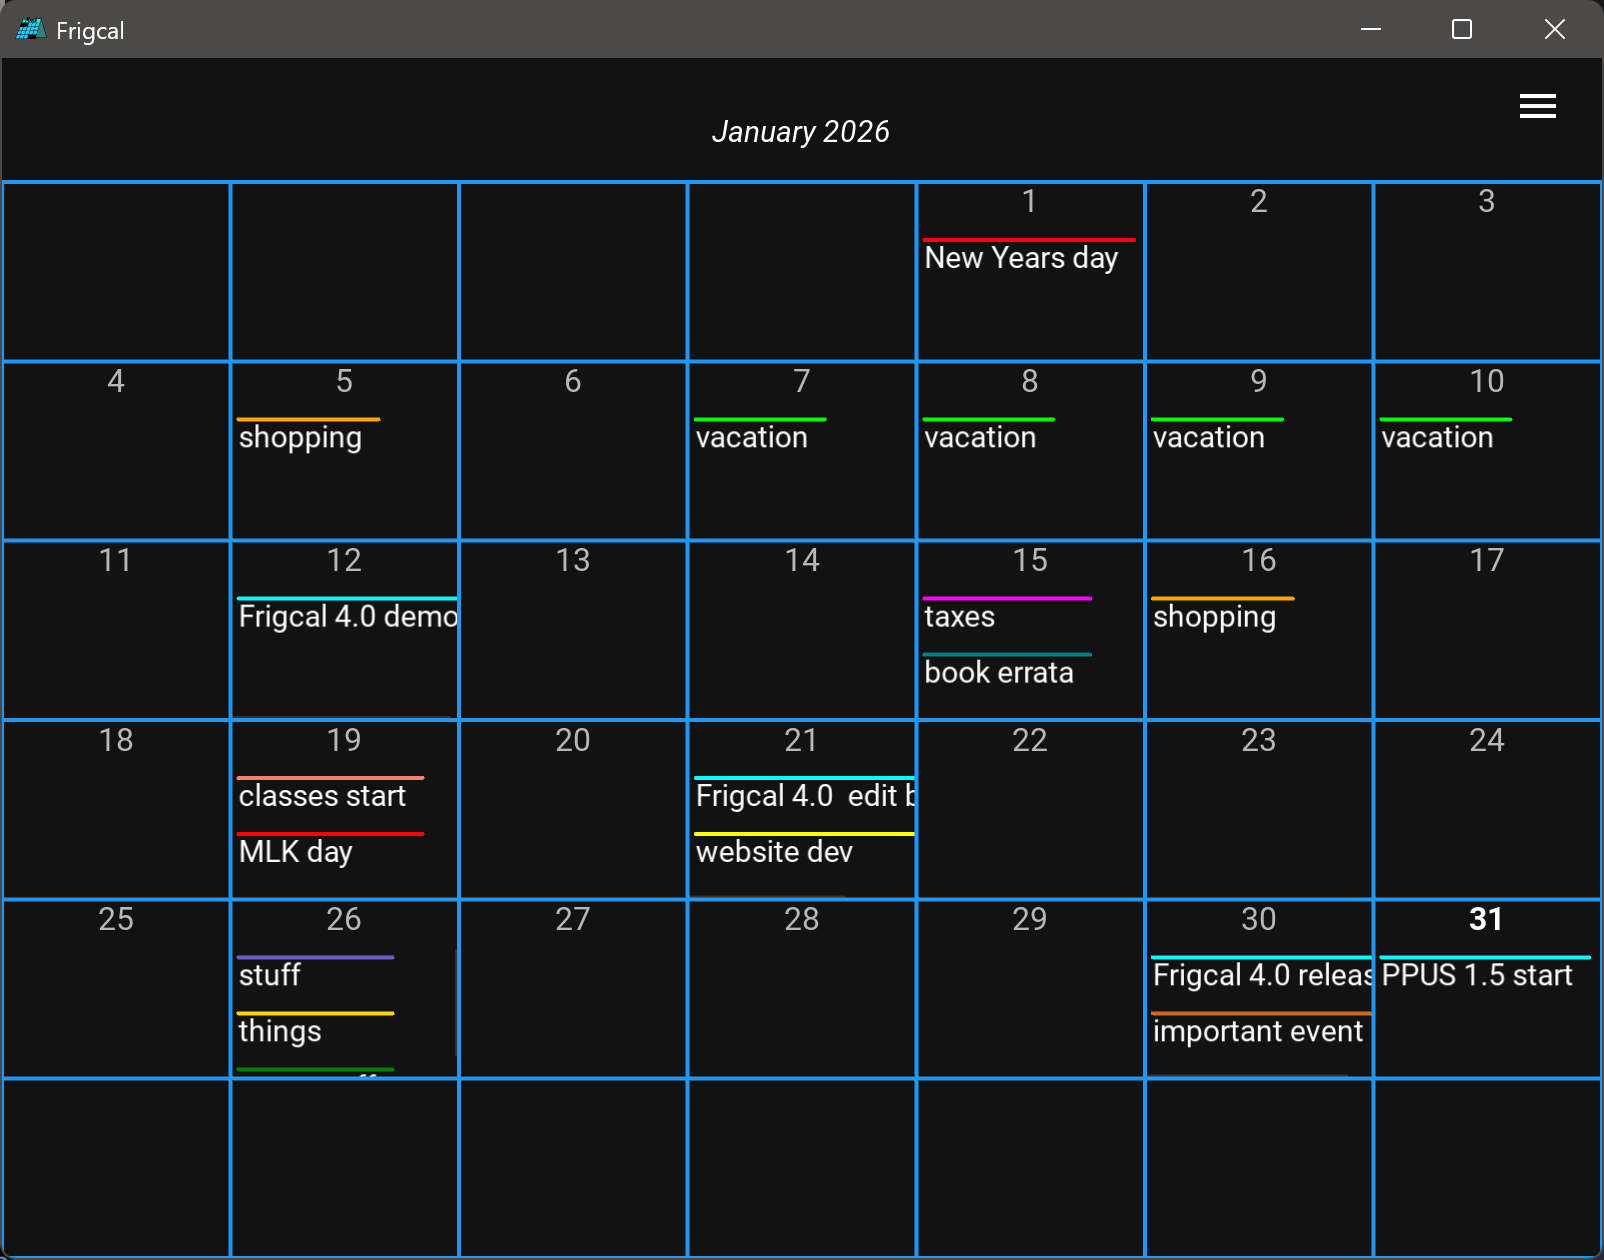The width and height of the screenshot is (1604, 1260).
Task: Open the book errata event
Action: 998,673
